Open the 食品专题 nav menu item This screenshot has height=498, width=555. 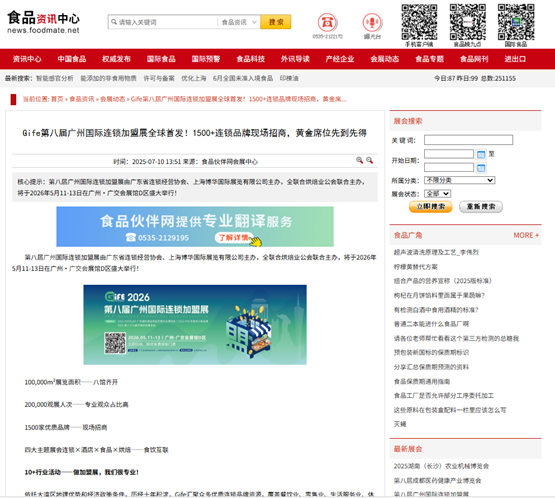pyautogui.click(x=429, y=59)
